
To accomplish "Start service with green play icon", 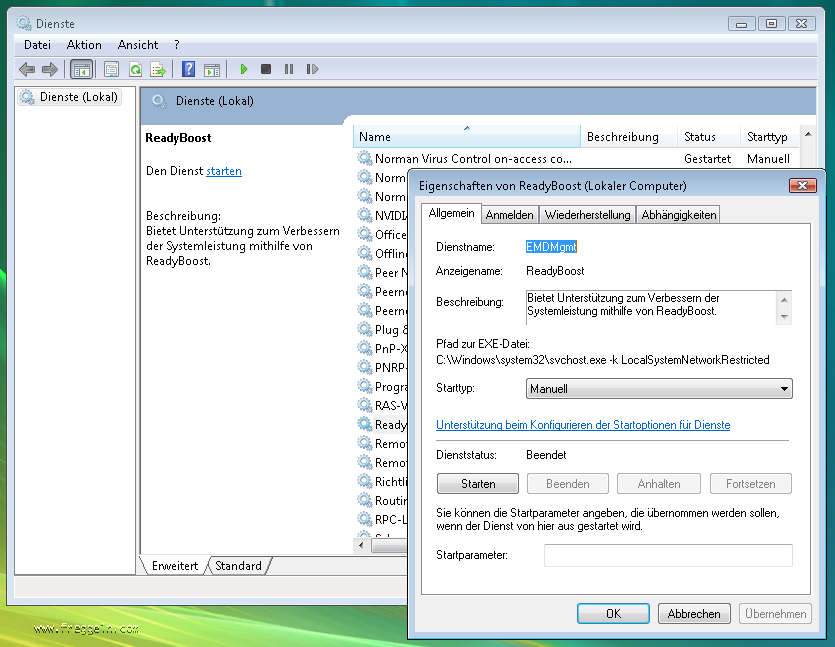I will click(243, 69).
